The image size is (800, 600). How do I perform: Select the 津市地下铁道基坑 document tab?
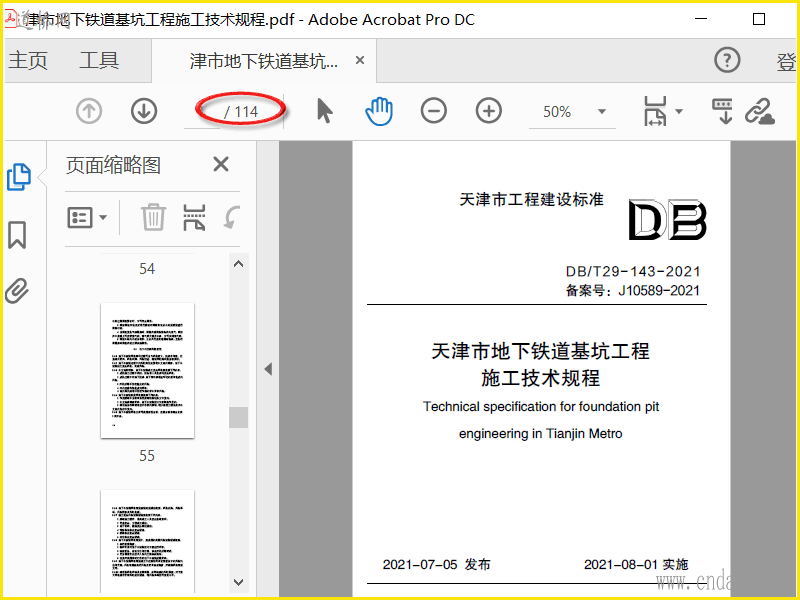click(263, 61)
